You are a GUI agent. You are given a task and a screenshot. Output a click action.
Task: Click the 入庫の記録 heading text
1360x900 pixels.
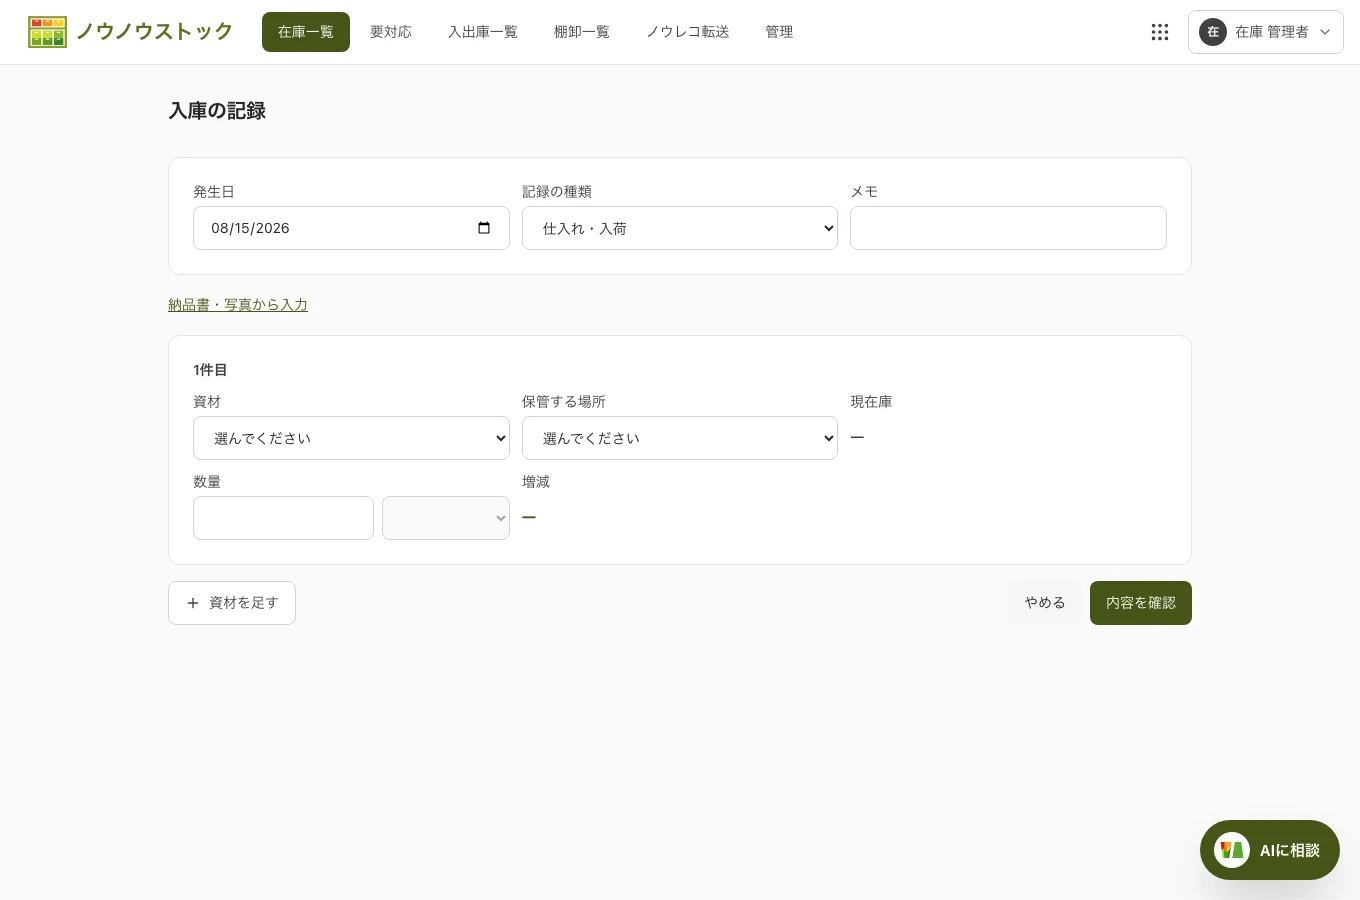pos(217,111)
